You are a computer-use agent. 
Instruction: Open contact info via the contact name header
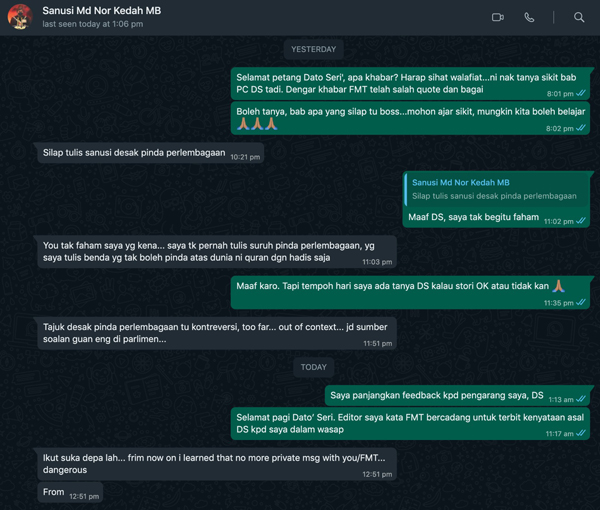pyautogui.click(x=101, y=10)
